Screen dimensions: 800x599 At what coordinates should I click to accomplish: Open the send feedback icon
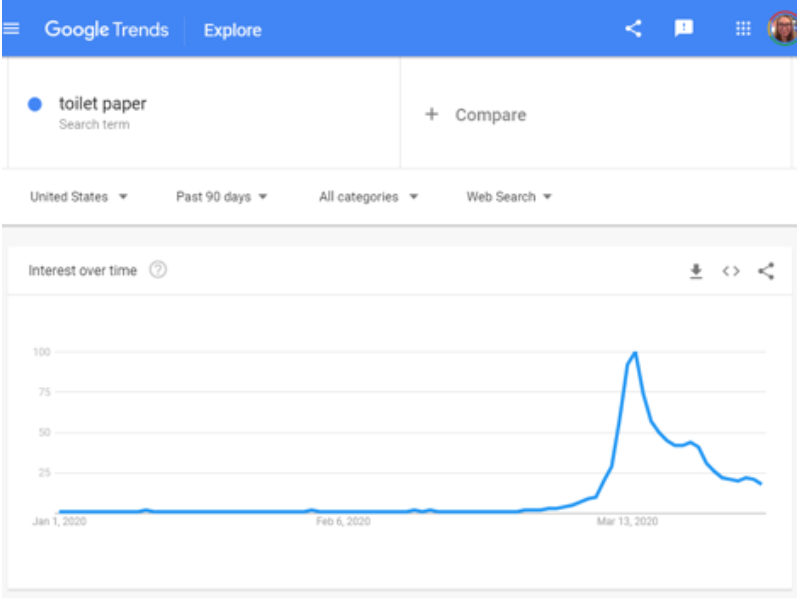click(x=684, y=28)
